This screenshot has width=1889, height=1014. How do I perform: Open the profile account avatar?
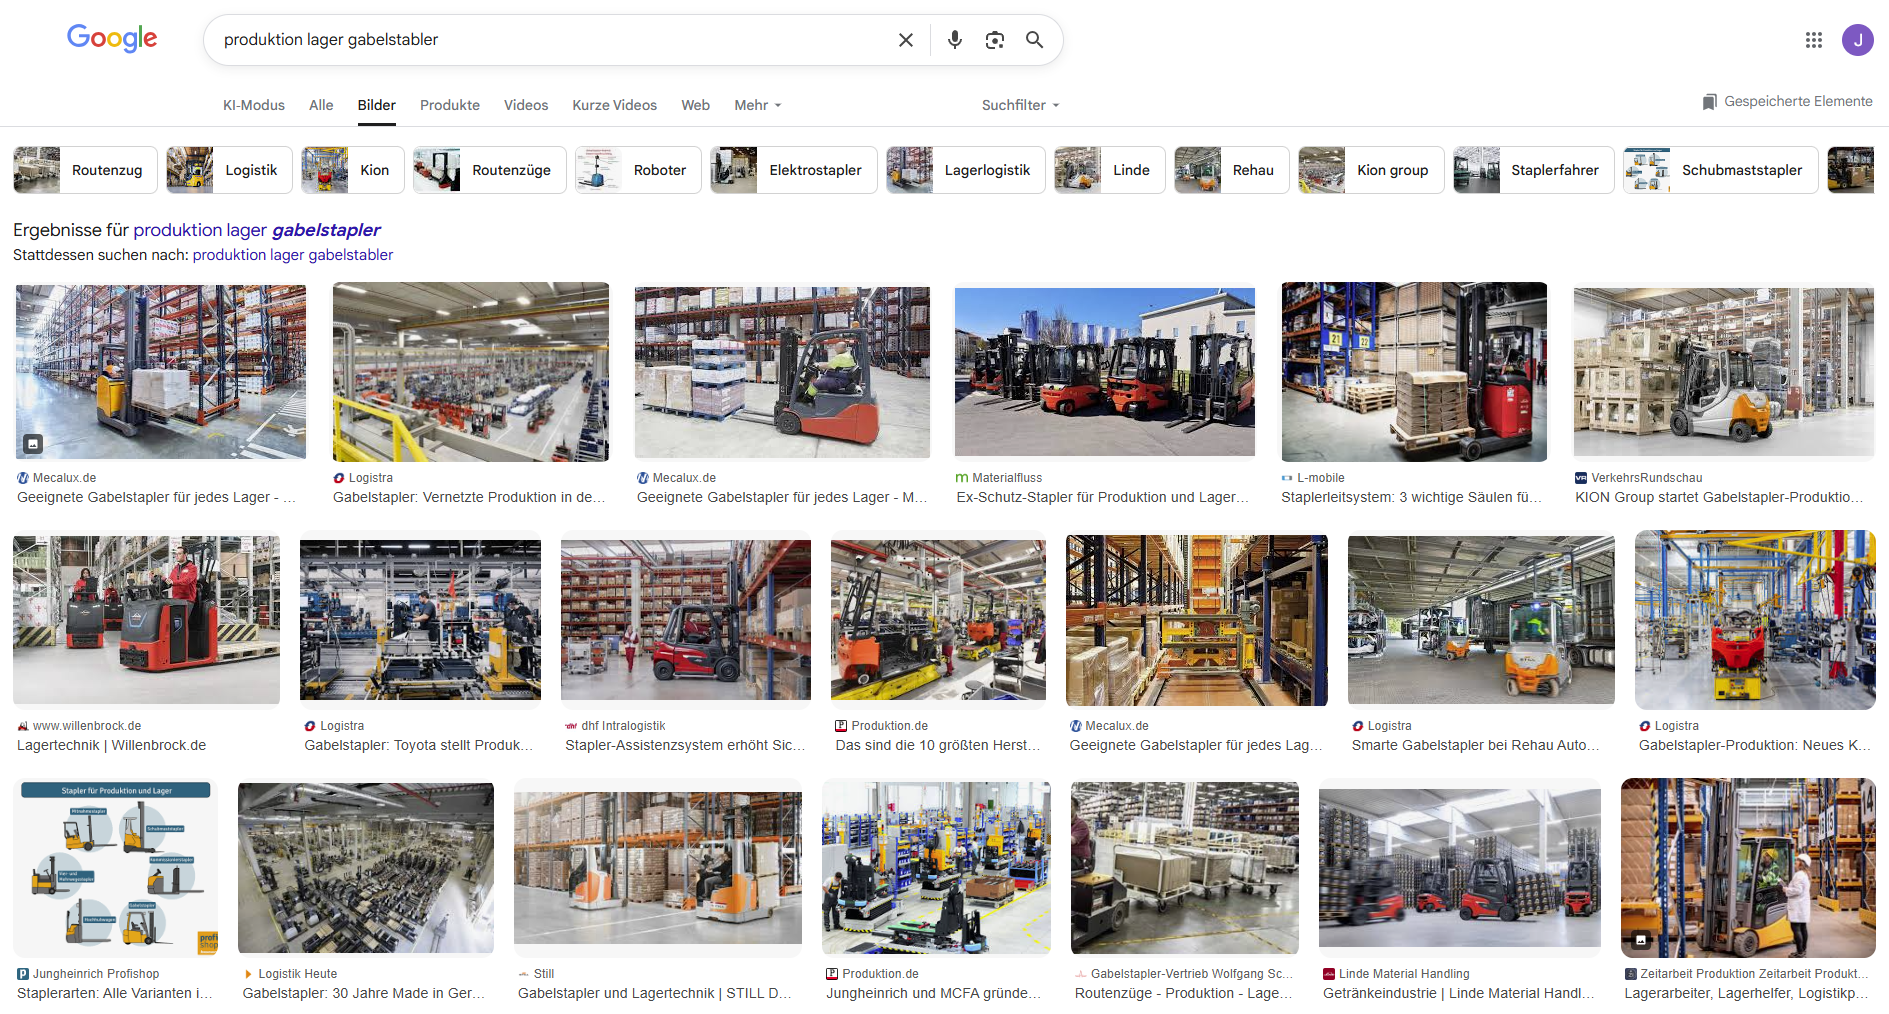[x=1857, y=40]
